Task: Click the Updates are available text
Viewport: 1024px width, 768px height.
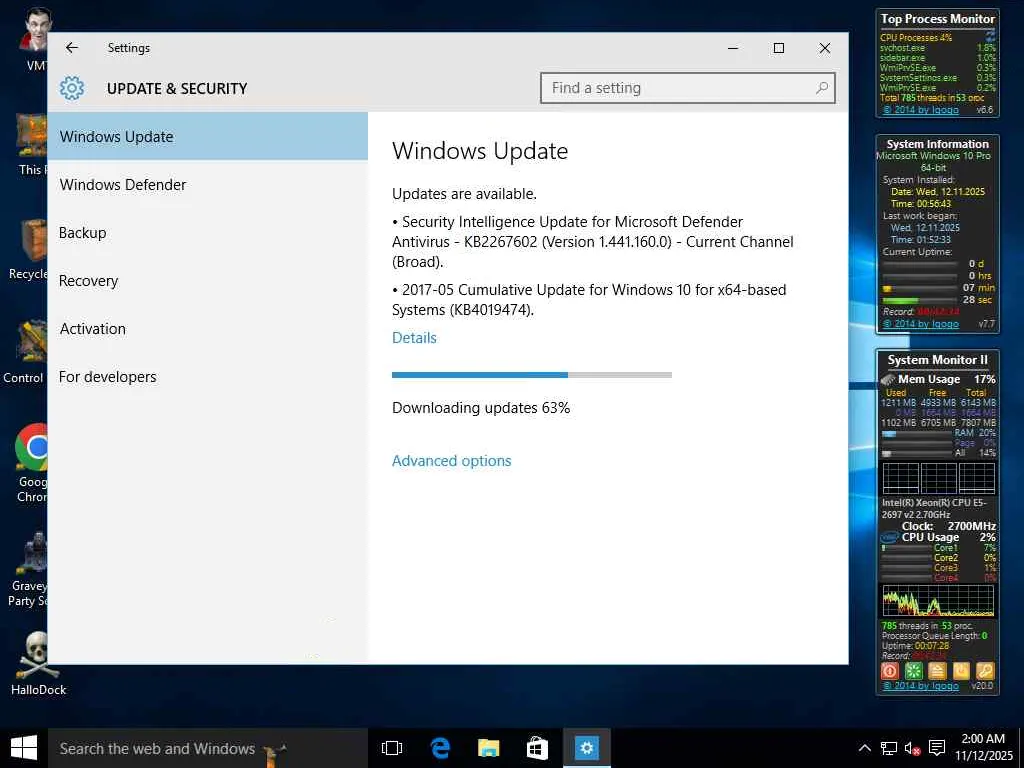Action: [x=464, y=194]
